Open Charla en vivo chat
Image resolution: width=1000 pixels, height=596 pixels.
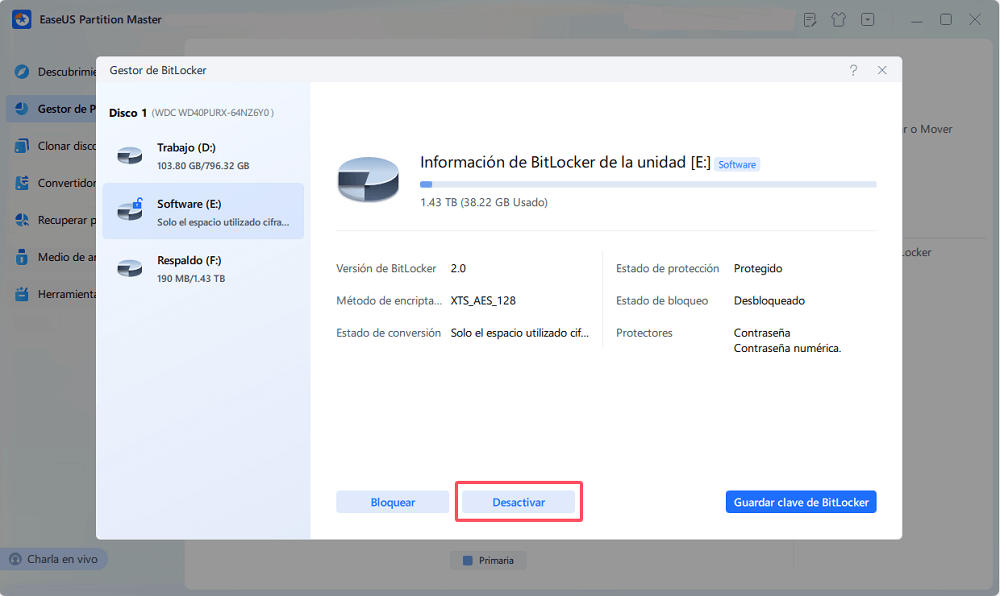point(54,559)
